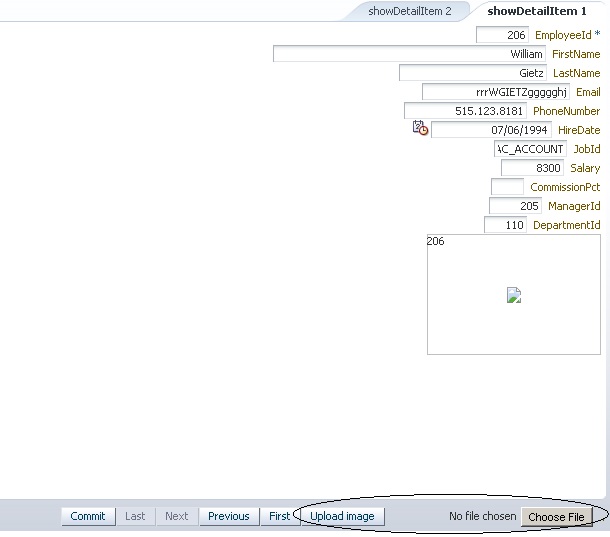Click the Next navigation button
The height and width of the screenshot is (537, 610).
click(x=177, y=516)
